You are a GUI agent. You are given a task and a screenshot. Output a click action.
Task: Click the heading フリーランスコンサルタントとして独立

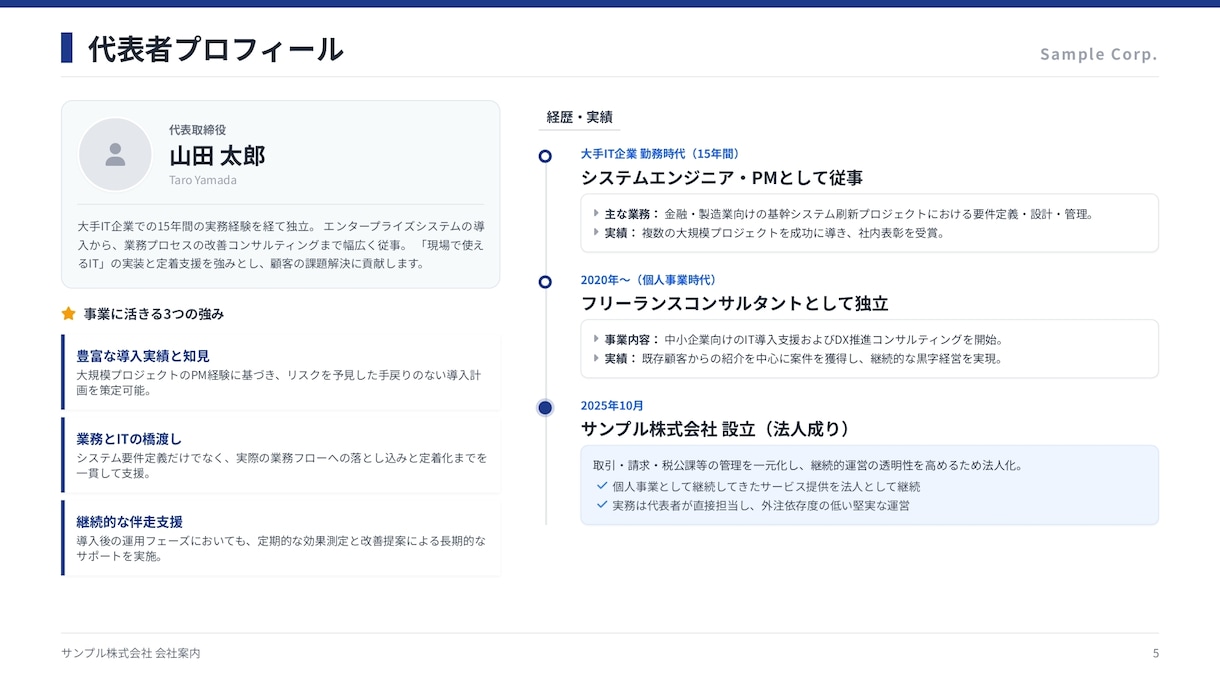click(735, 303)
